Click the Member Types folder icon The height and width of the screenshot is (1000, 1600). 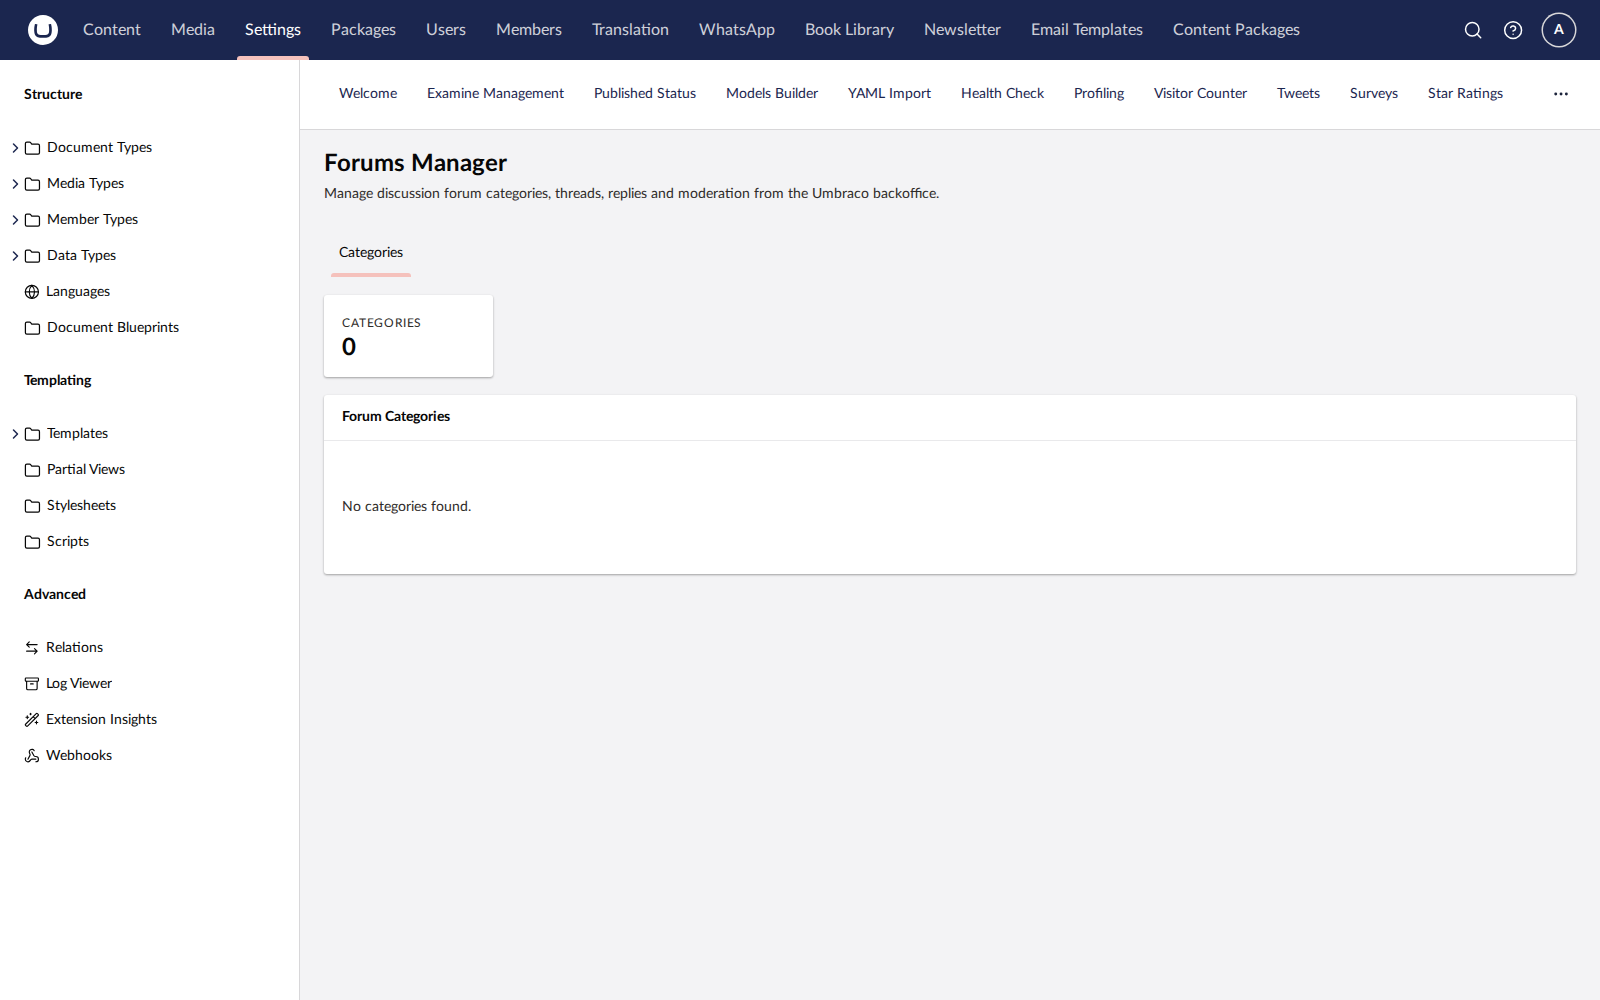[32, 220]
